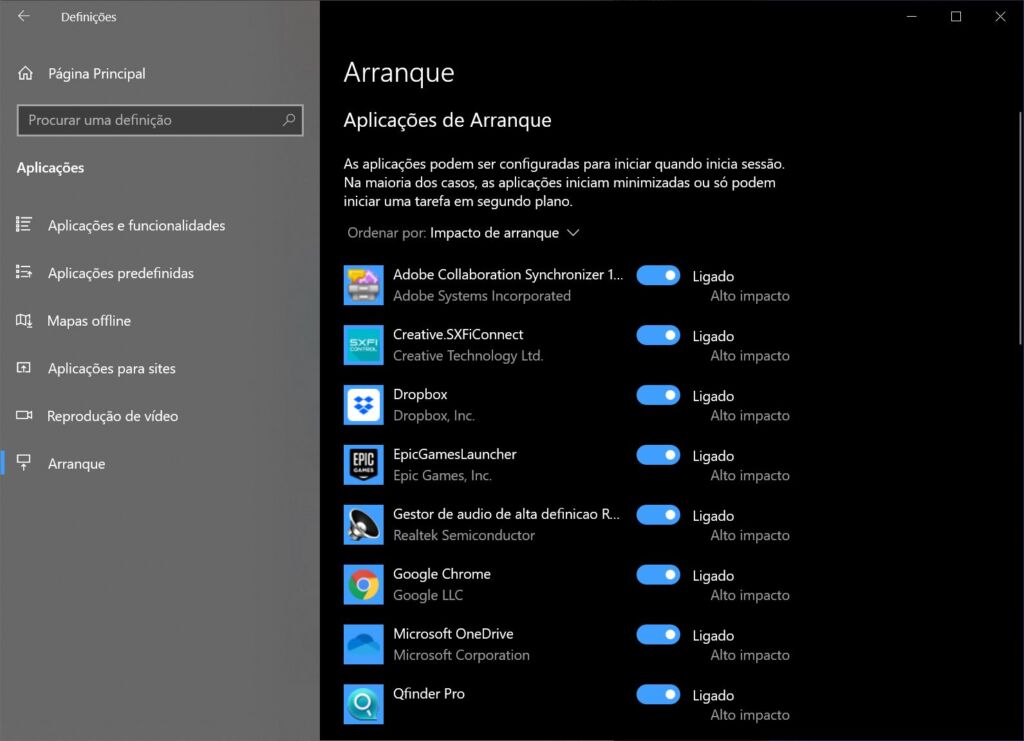Click the Microsoft Corporation publisher text
This screenshot has height=741, width=1024.
[x=461, y=655]
